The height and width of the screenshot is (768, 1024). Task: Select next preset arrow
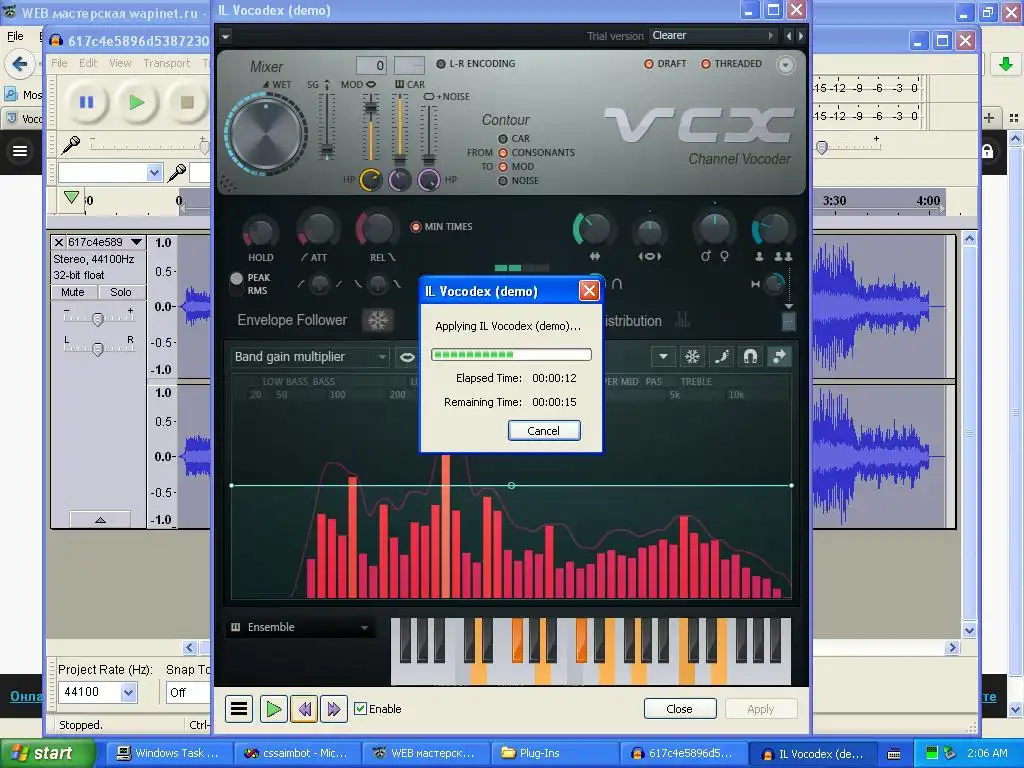(801, 36)
